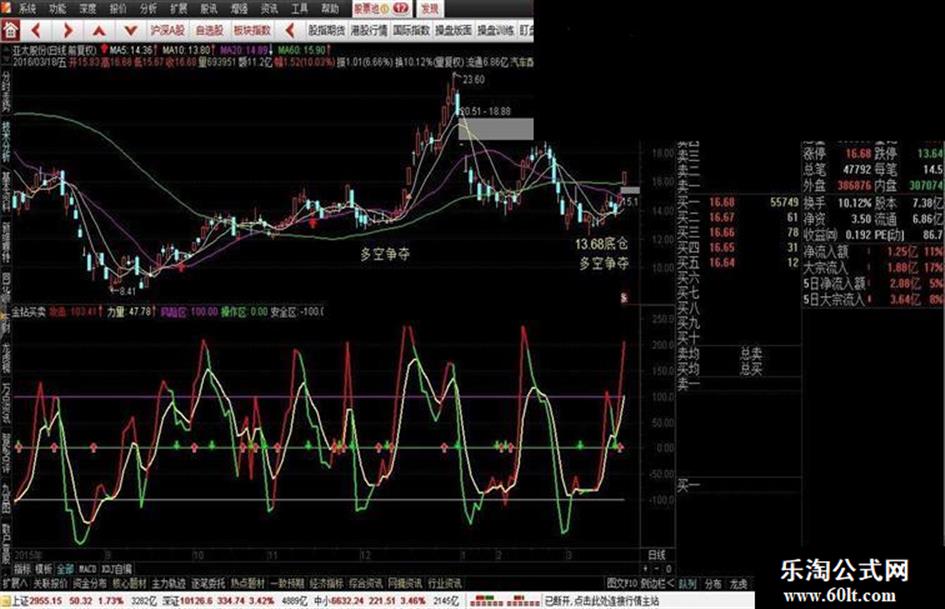
Task: Click the MA5 moving average label
Action: pyautogui.click(x=131, y=50)
